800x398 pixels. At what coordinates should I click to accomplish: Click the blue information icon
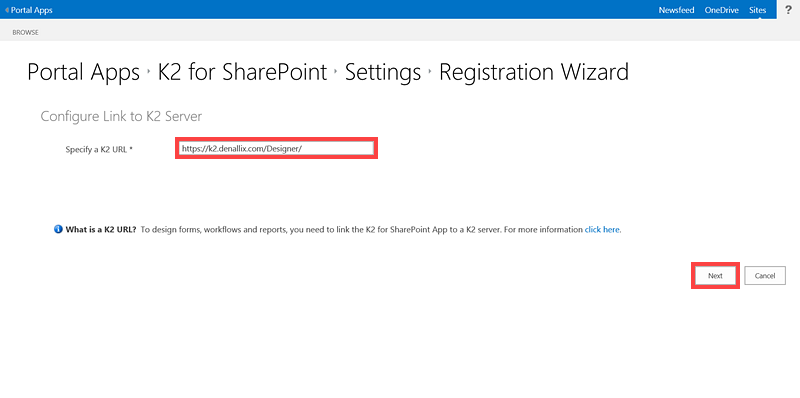(x=58, y=229)
